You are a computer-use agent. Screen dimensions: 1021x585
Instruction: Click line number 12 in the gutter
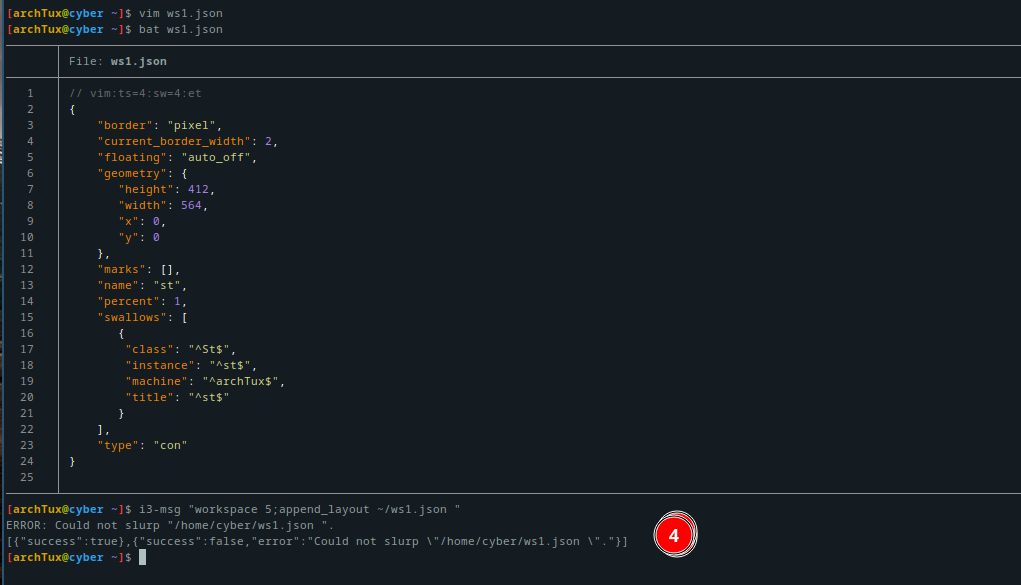tap(27, 269)
